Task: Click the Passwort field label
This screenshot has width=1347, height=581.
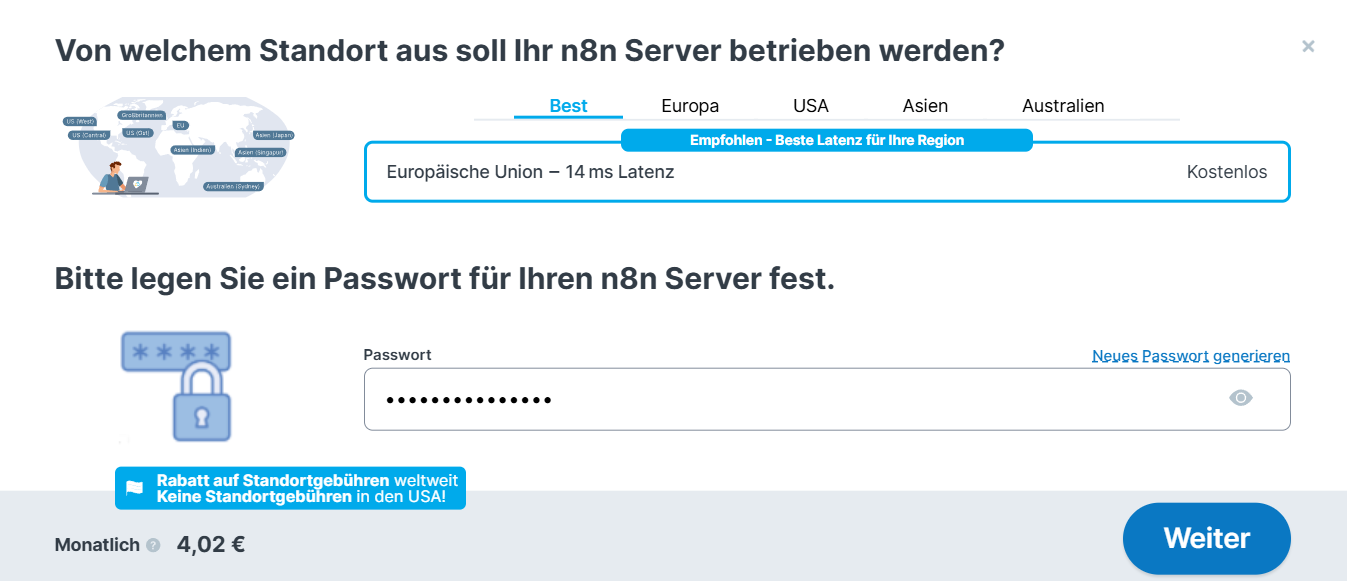Action: [x=397, y=355]
